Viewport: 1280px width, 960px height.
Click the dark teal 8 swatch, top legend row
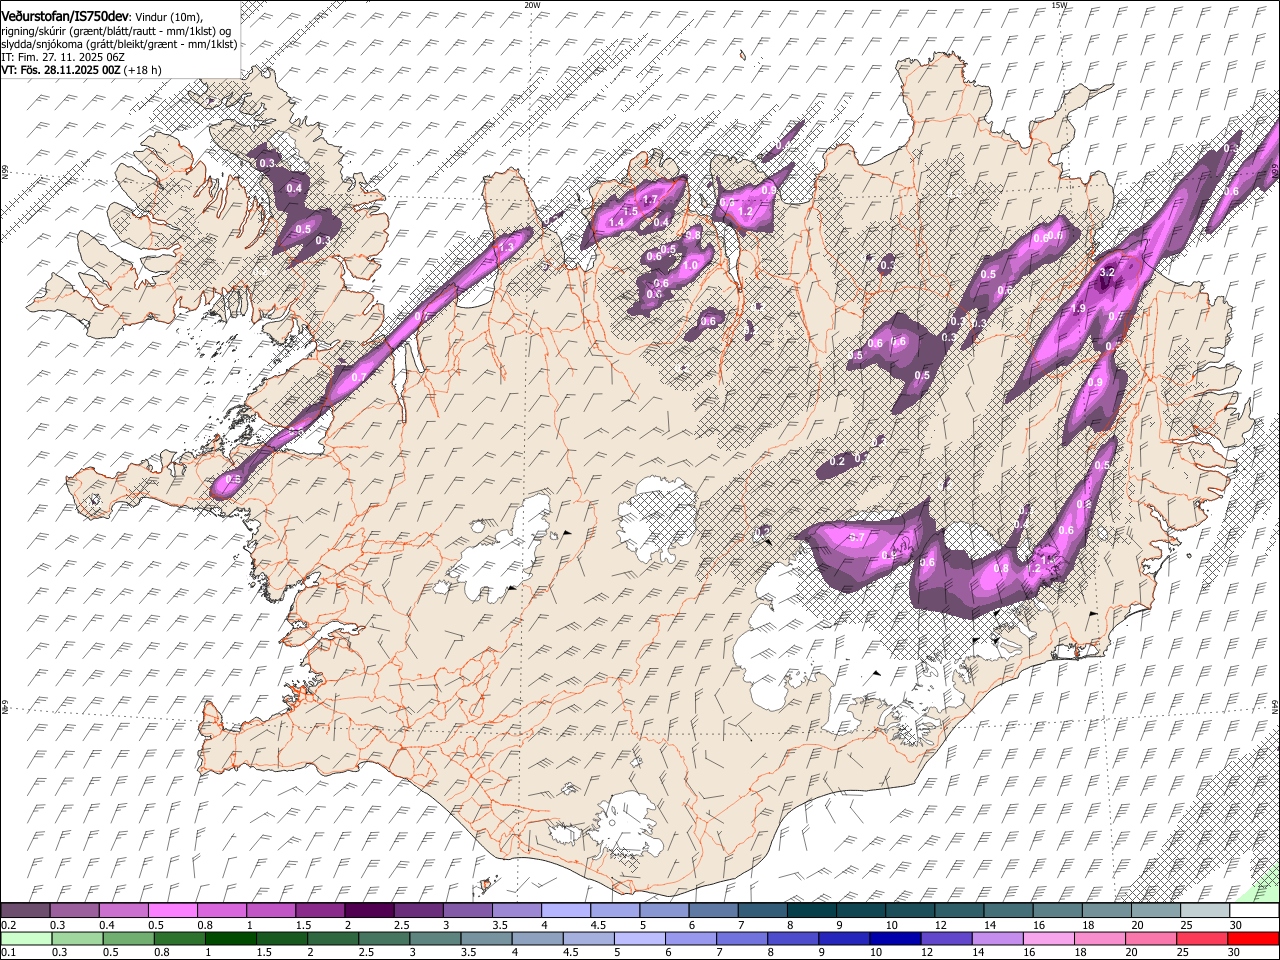click(x=812, y=910)
